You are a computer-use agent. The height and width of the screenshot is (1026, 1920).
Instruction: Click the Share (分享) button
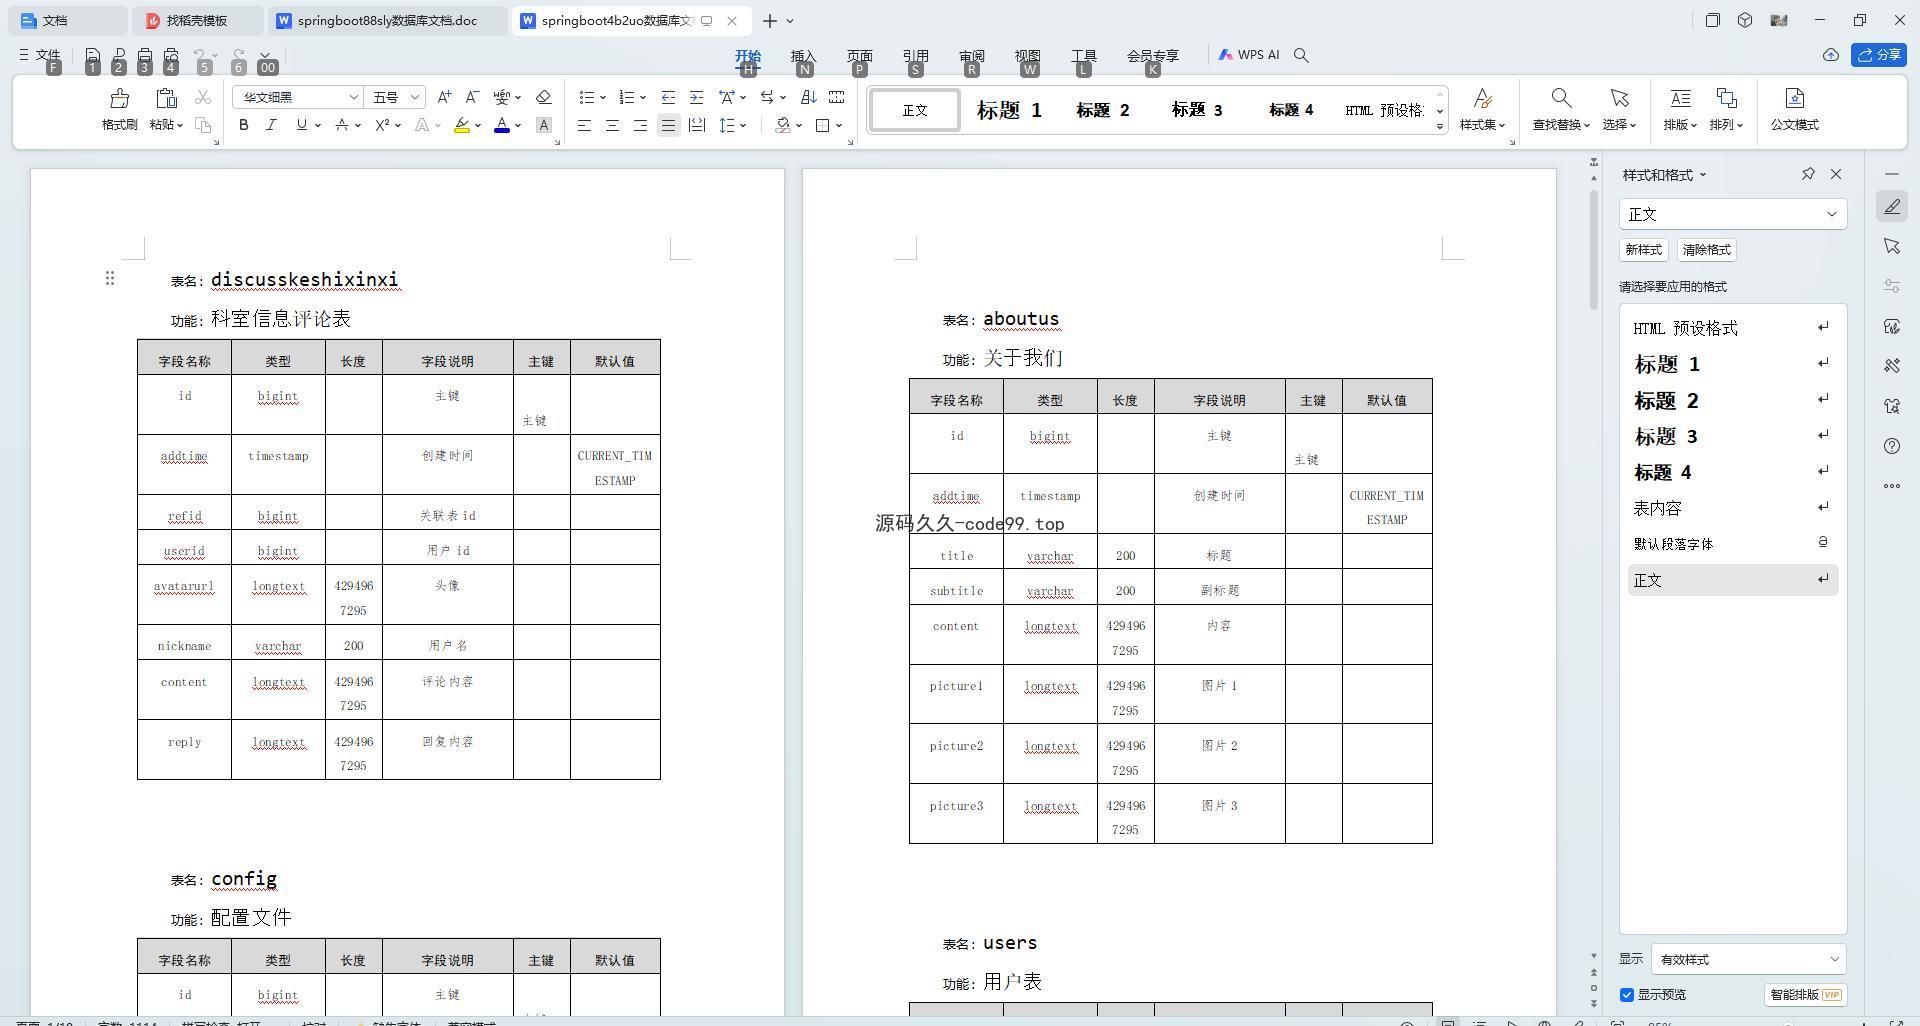pyautogui.click(x=1879, y=55)
